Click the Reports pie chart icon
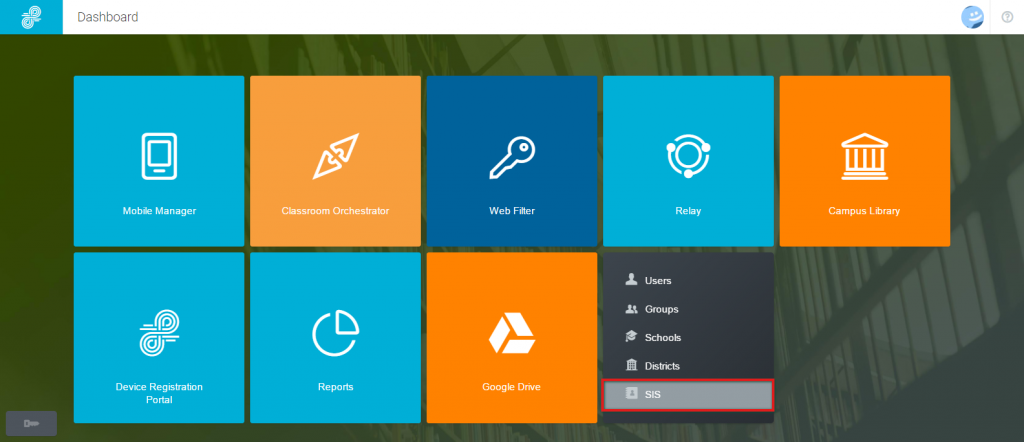The image size is (1024, 442). click(x=336, y=334)
